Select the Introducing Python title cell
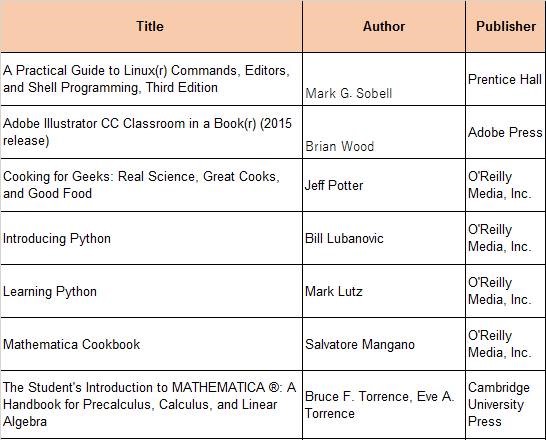Screen dimensions: 546x440 pyautogui.click(x=151, y=238)
